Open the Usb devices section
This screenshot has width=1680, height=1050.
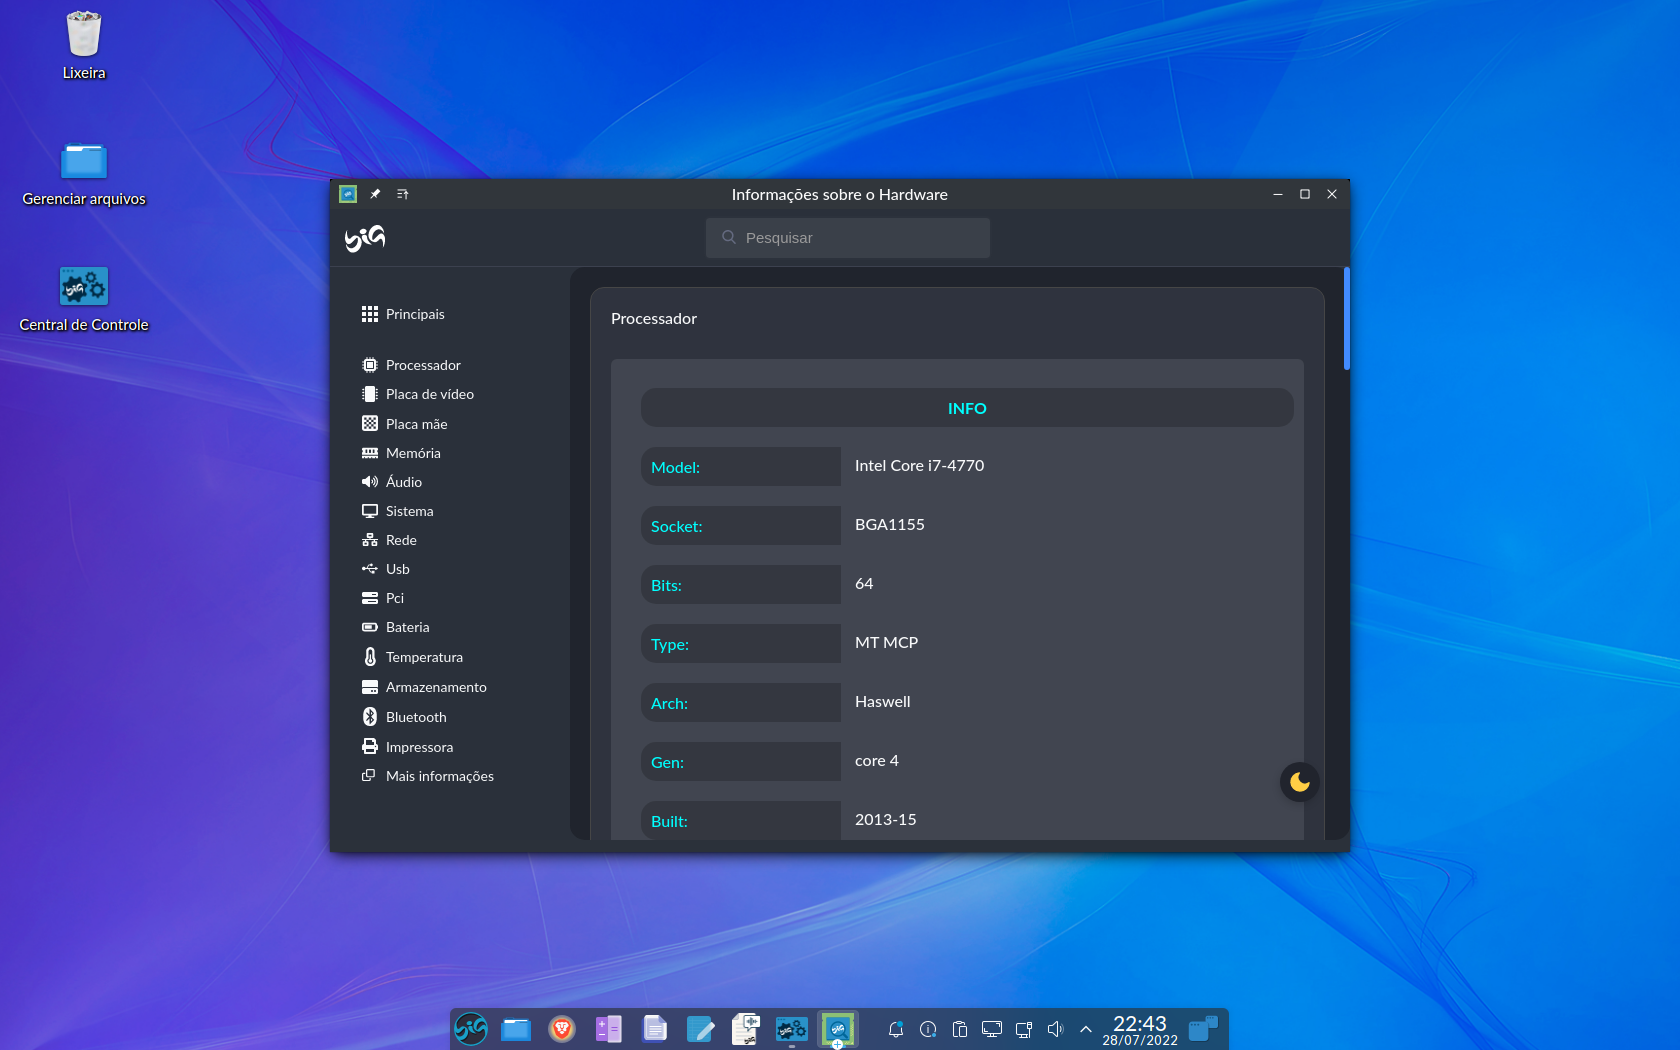[385, 569]
